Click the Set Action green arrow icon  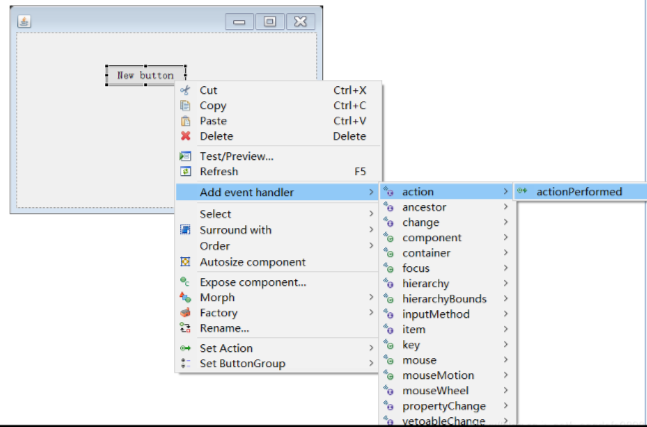point(185,348)
